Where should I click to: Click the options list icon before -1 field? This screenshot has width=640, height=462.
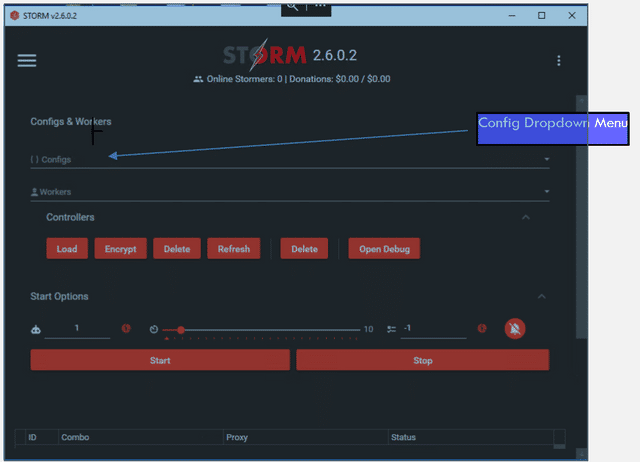(391, 329)
